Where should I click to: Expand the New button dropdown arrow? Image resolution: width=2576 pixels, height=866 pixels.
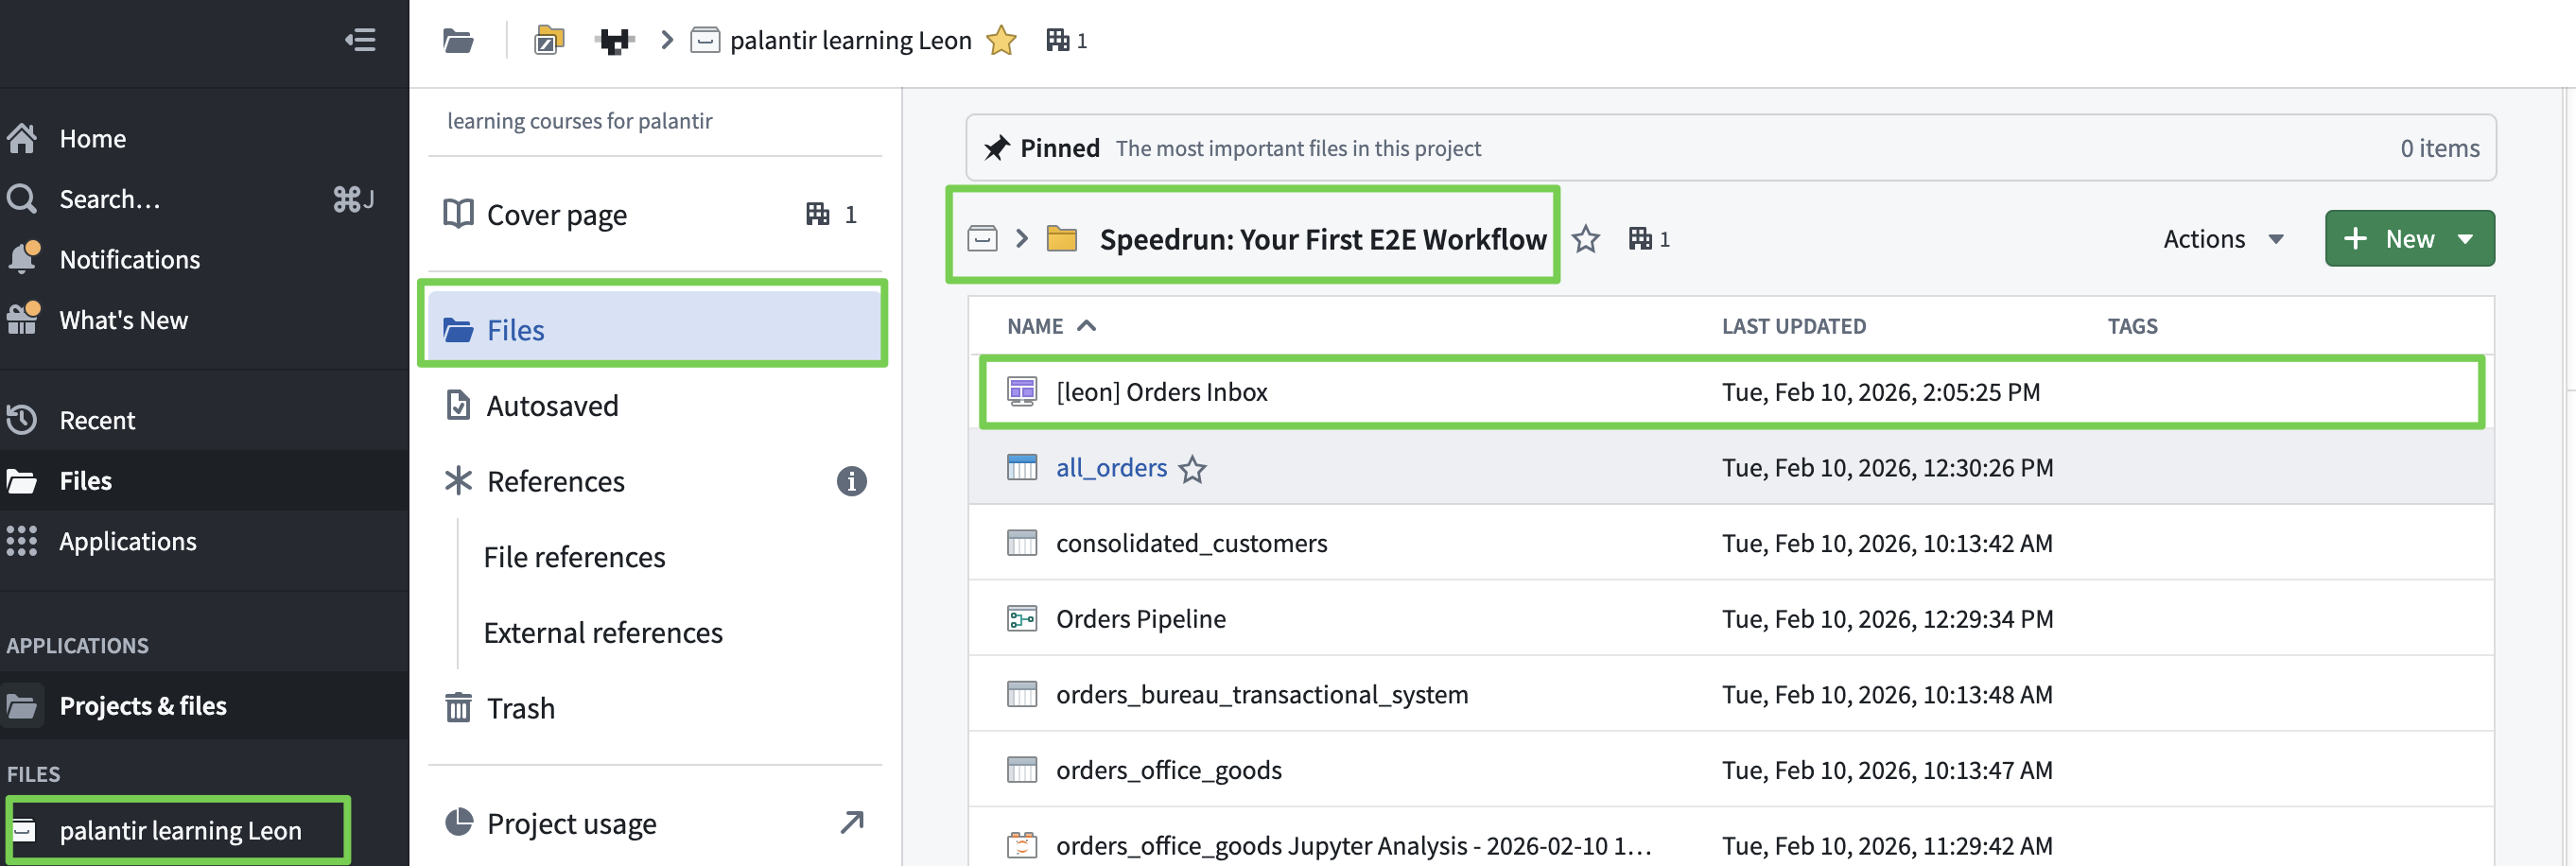2465,239
